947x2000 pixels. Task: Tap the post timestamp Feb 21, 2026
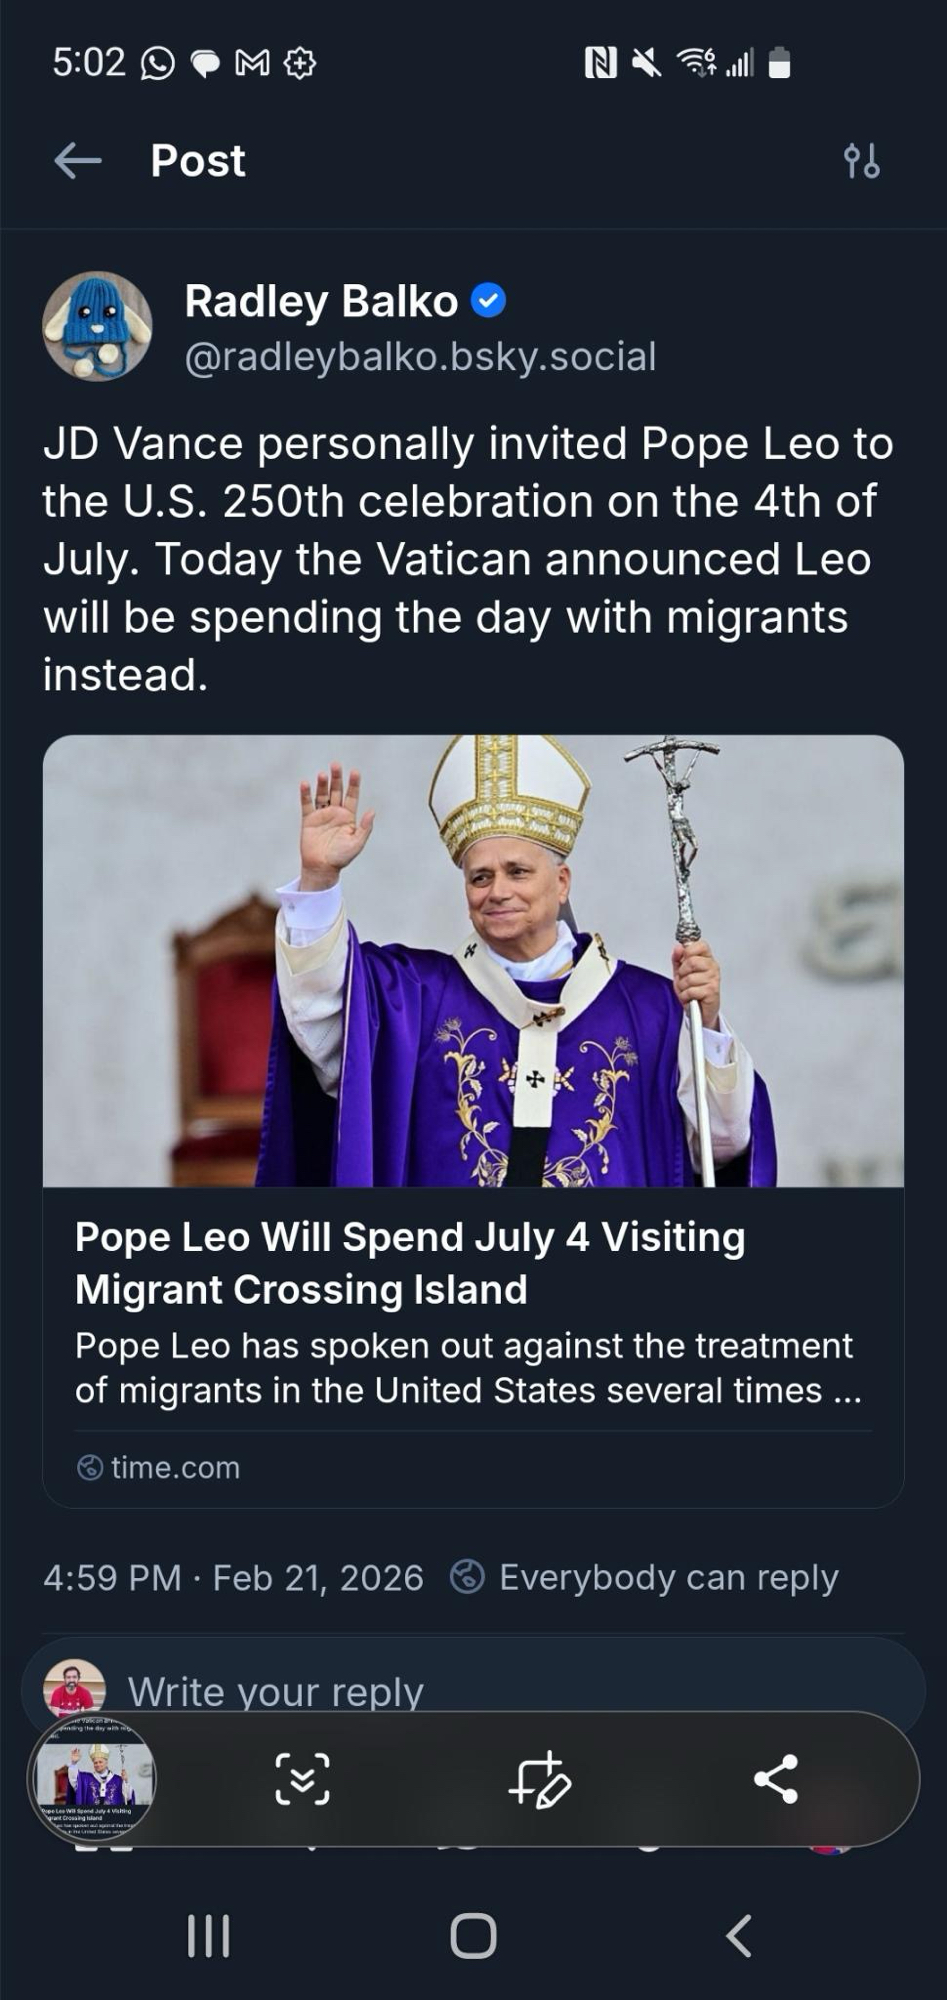(x=233, y=1577)
